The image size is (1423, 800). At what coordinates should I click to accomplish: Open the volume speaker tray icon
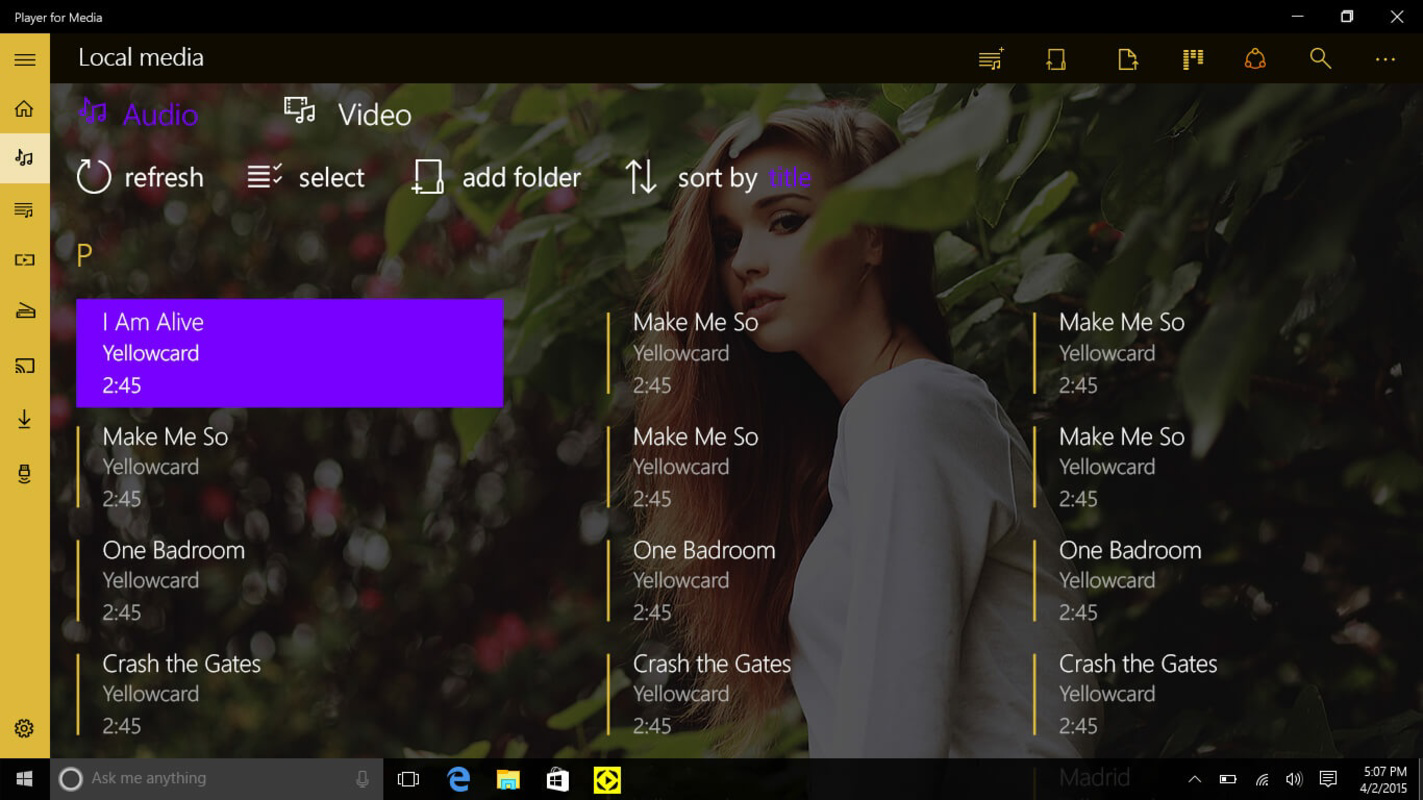[x=1294, y=779]
